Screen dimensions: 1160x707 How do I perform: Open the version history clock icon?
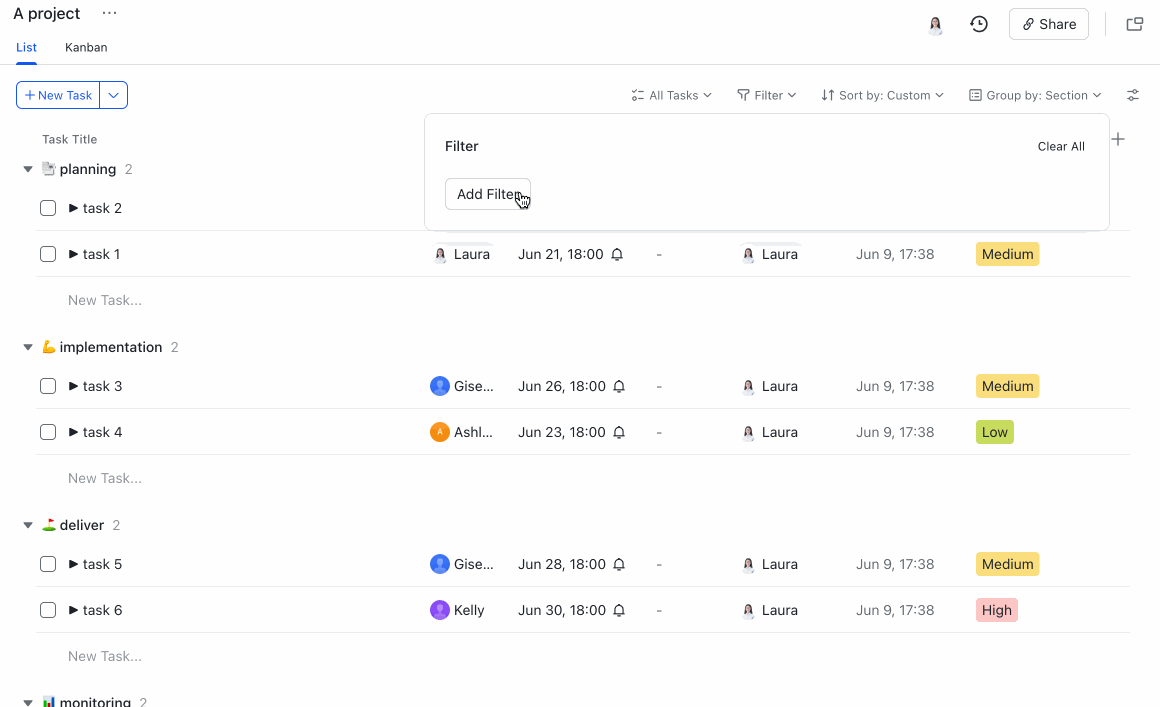click(x=978, y=23)
